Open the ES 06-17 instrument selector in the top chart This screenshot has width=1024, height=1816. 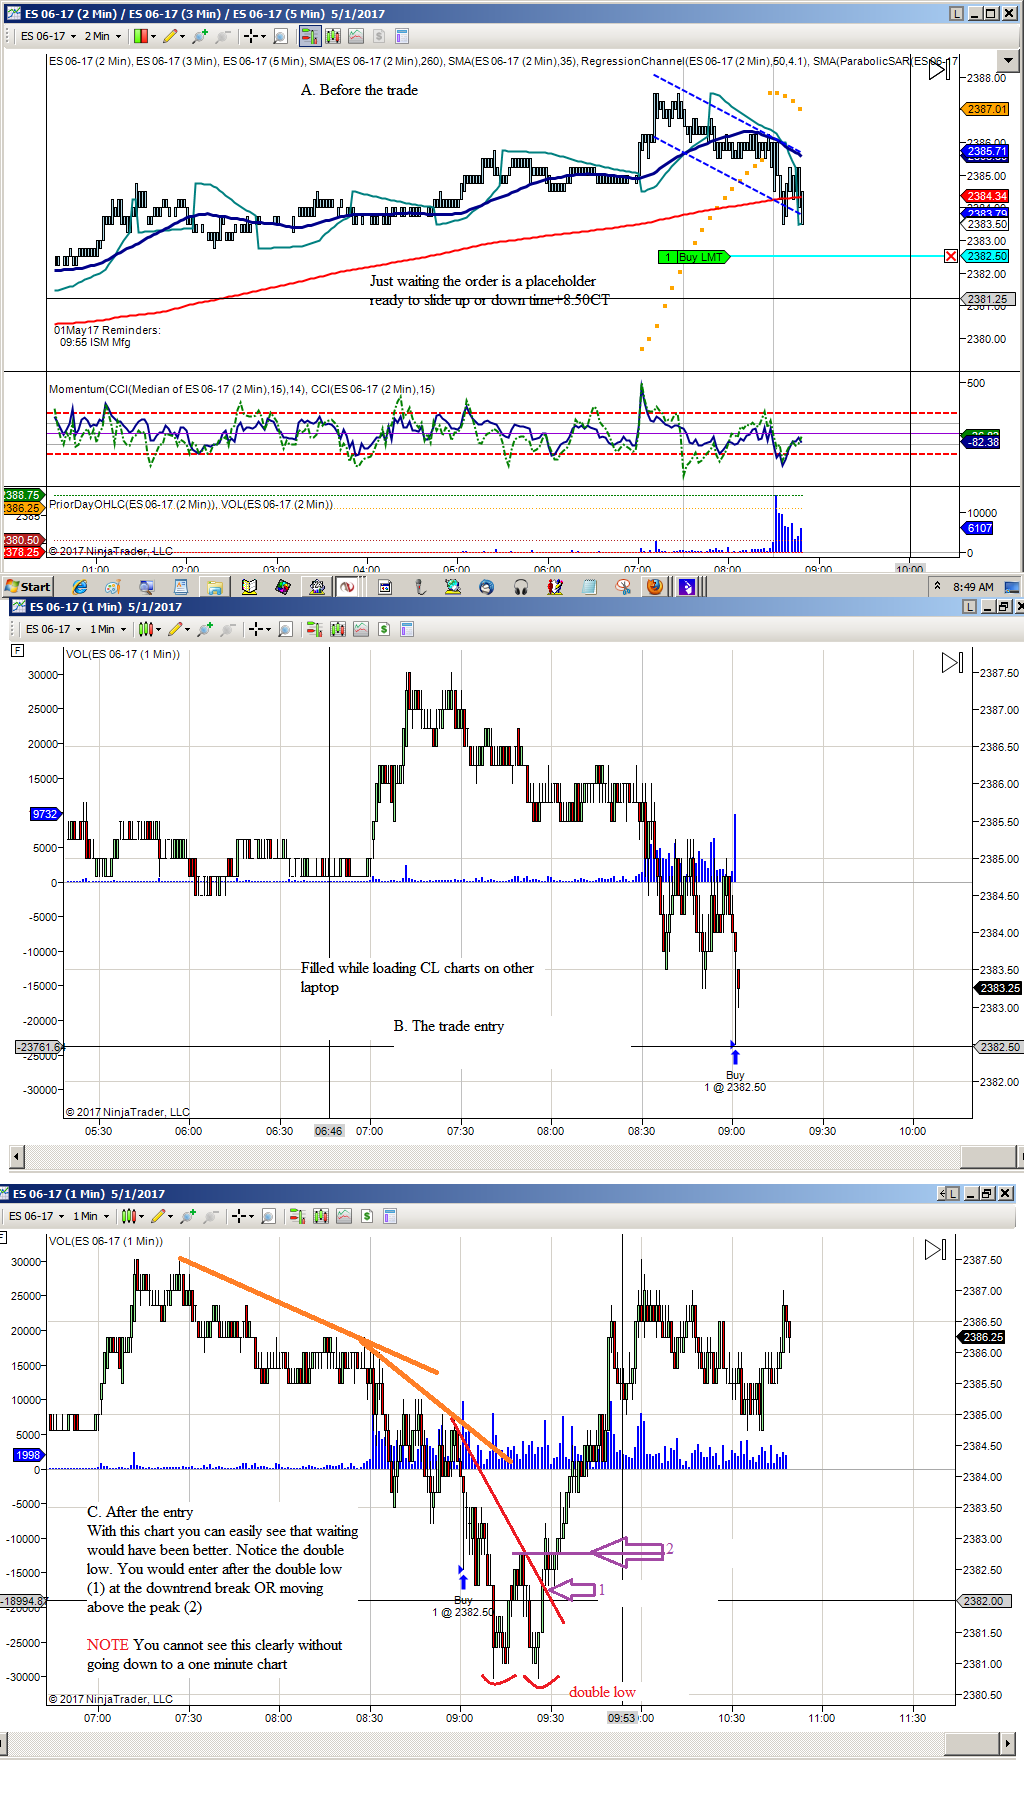coord(48,36)
